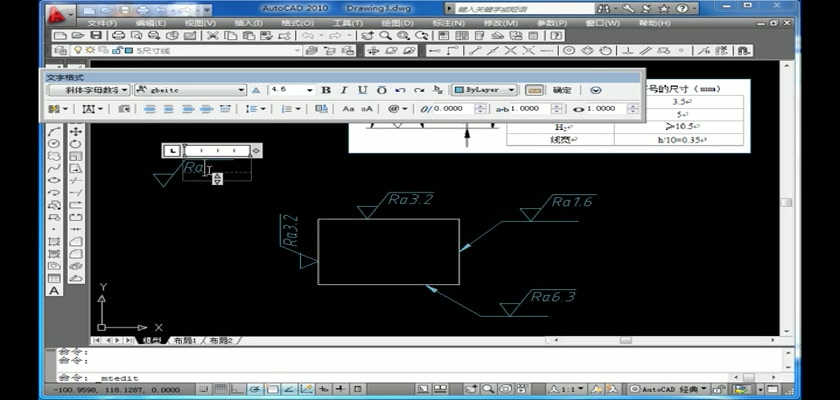Toggle Overline formatting
This screenshot has width=840, height=400.
[x=381, y=90]
